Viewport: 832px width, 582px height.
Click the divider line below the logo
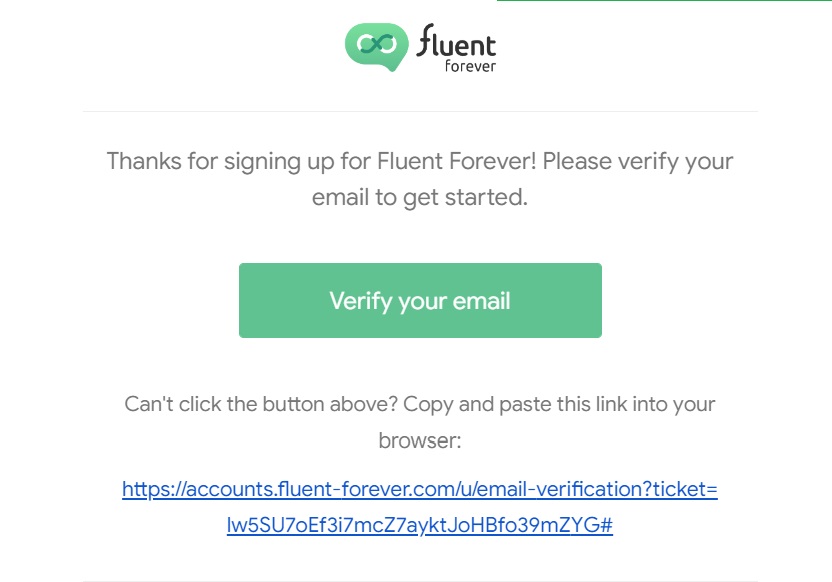[x=419, y=111]
